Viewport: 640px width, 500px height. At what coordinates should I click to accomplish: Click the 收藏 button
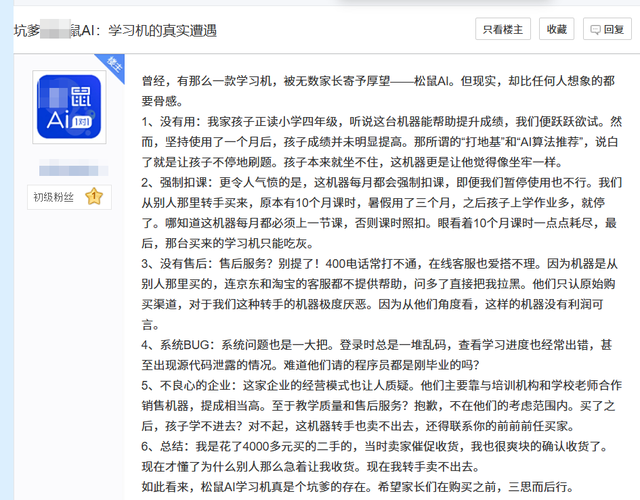click(x=557, y=29)
